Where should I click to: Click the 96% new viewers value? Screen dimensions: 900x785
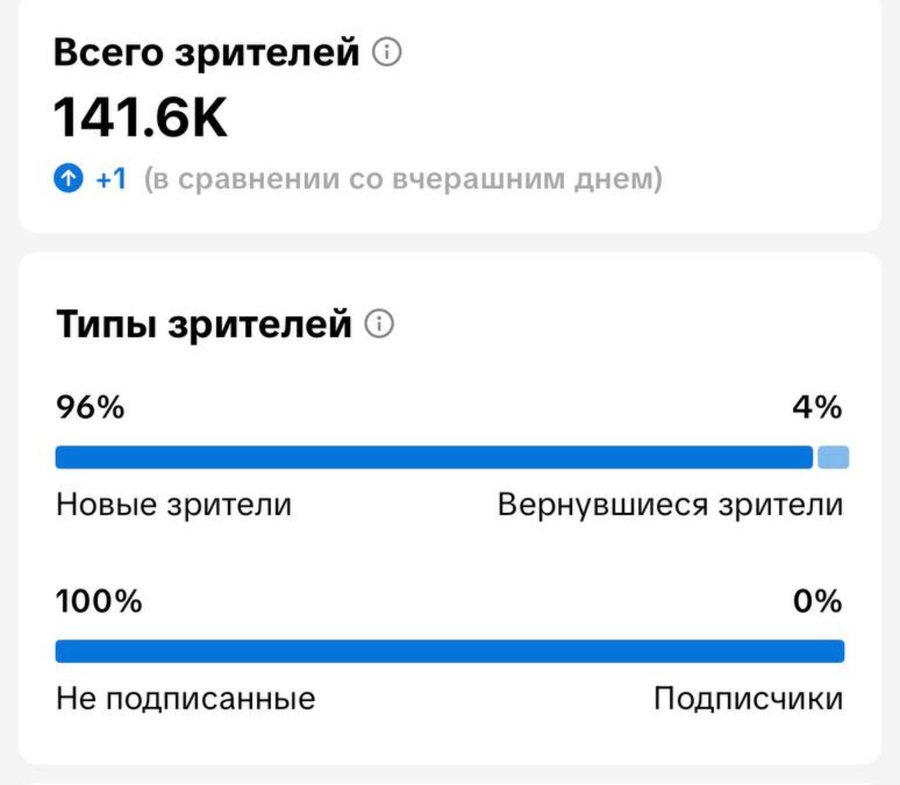point(90,408)
